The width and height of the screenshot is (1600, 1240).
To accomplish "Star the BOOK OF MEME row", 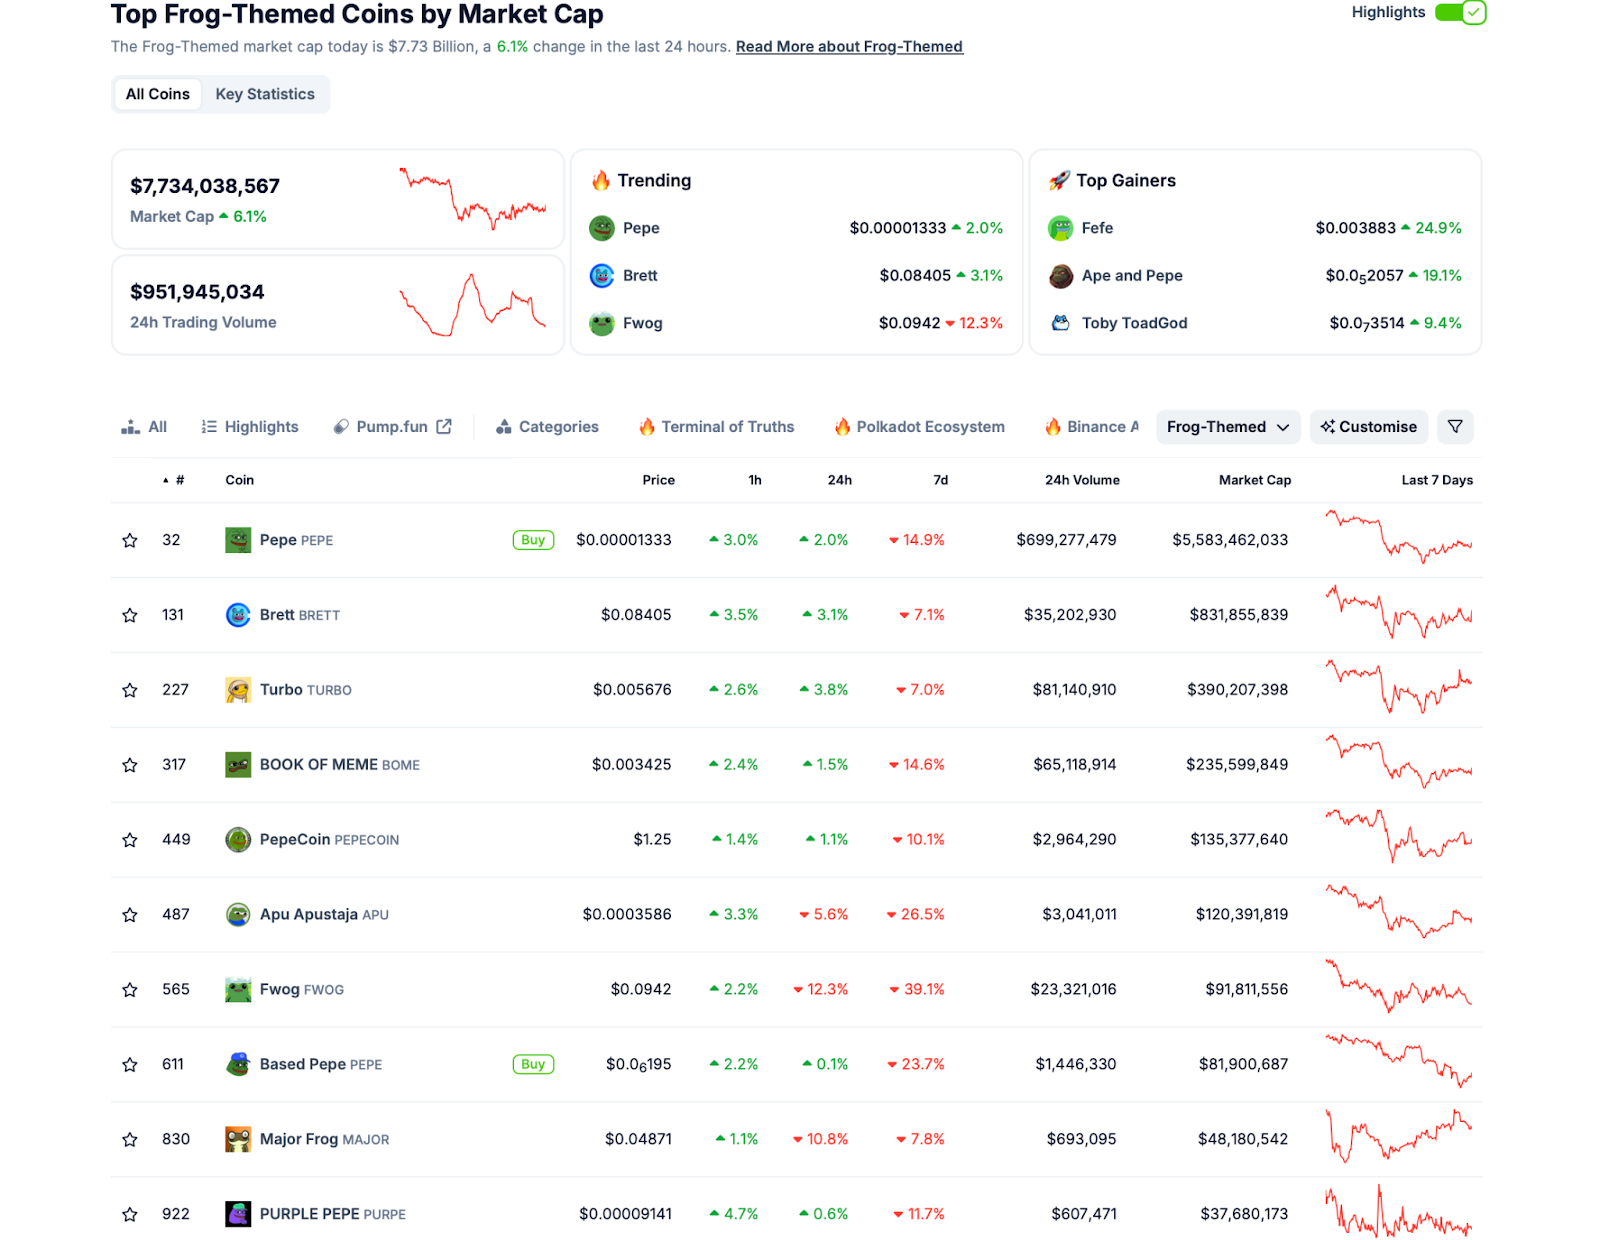I will point(130,765).
